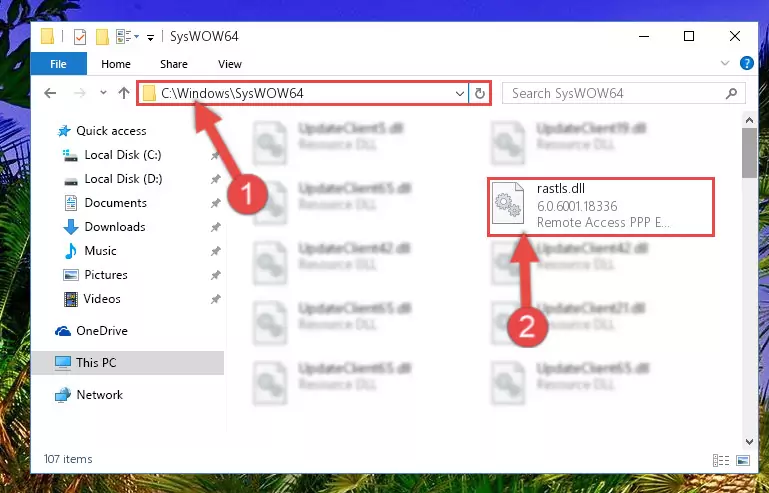Screen dimensions: 769x493
Task: Open the Recent locations dropdown arrow
Action: 103,92
